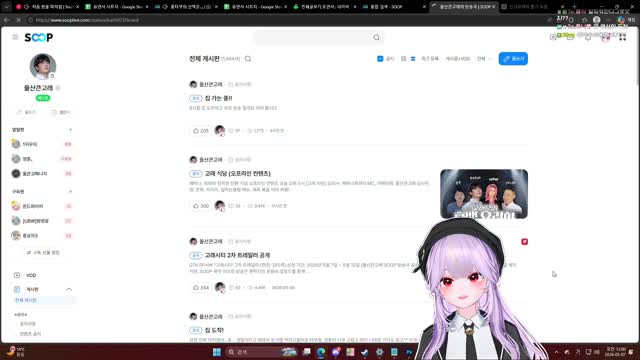Open Microsoft Edge from the taskbar

[321, 352]
